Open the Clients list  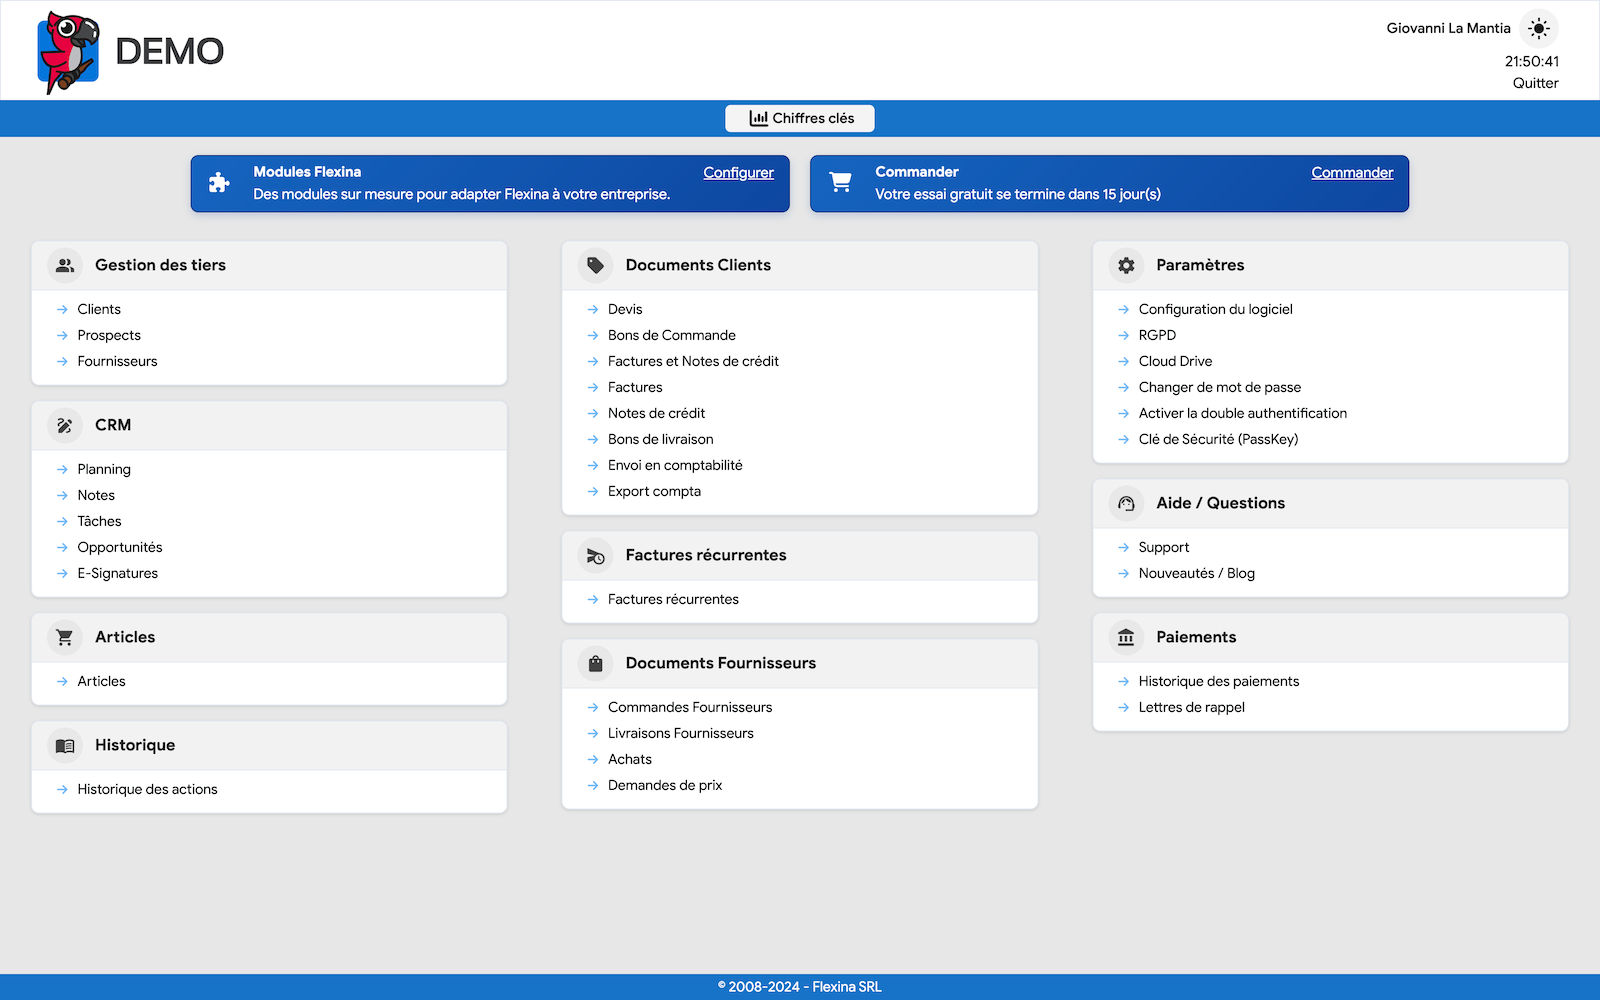99,309
